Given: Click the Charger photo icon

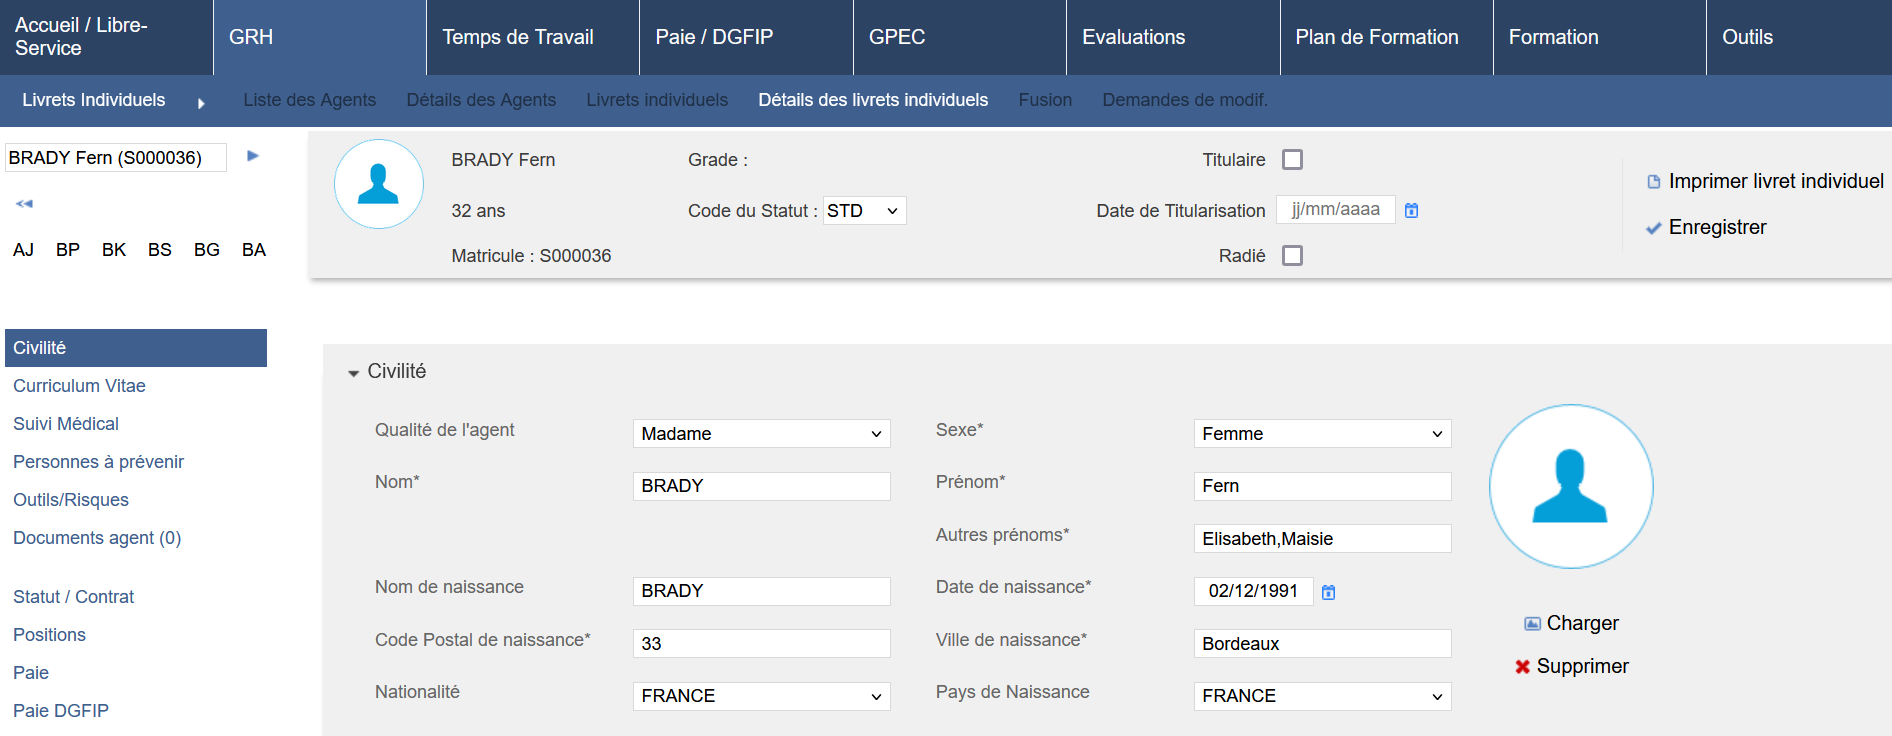Looking at the screenshot, I should click(1532, 624).
